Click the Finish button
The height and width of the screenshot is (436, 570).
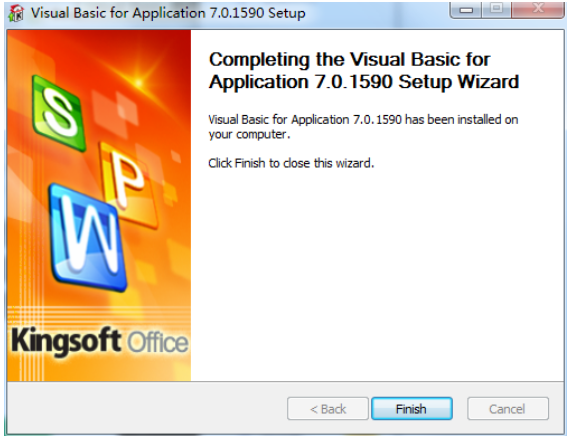click(x=412, y=409)
